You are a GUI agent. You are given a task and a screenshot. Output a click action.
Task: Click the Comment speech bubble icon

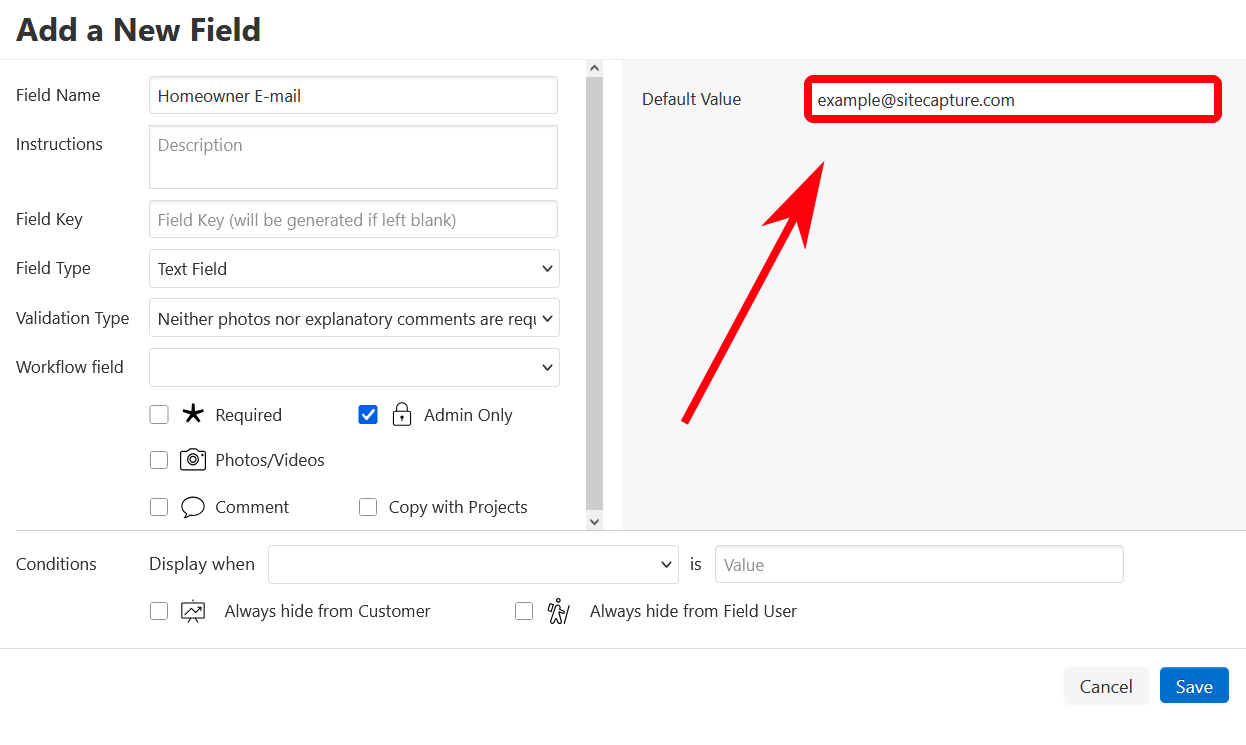(x=192, y=507)
